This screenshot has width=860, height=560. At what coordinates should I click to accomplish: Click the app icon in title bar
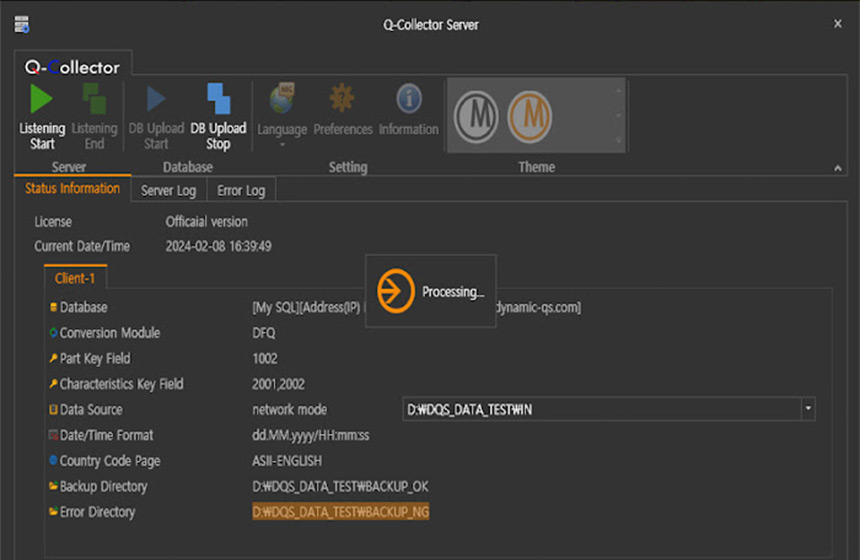click(22, 24)
